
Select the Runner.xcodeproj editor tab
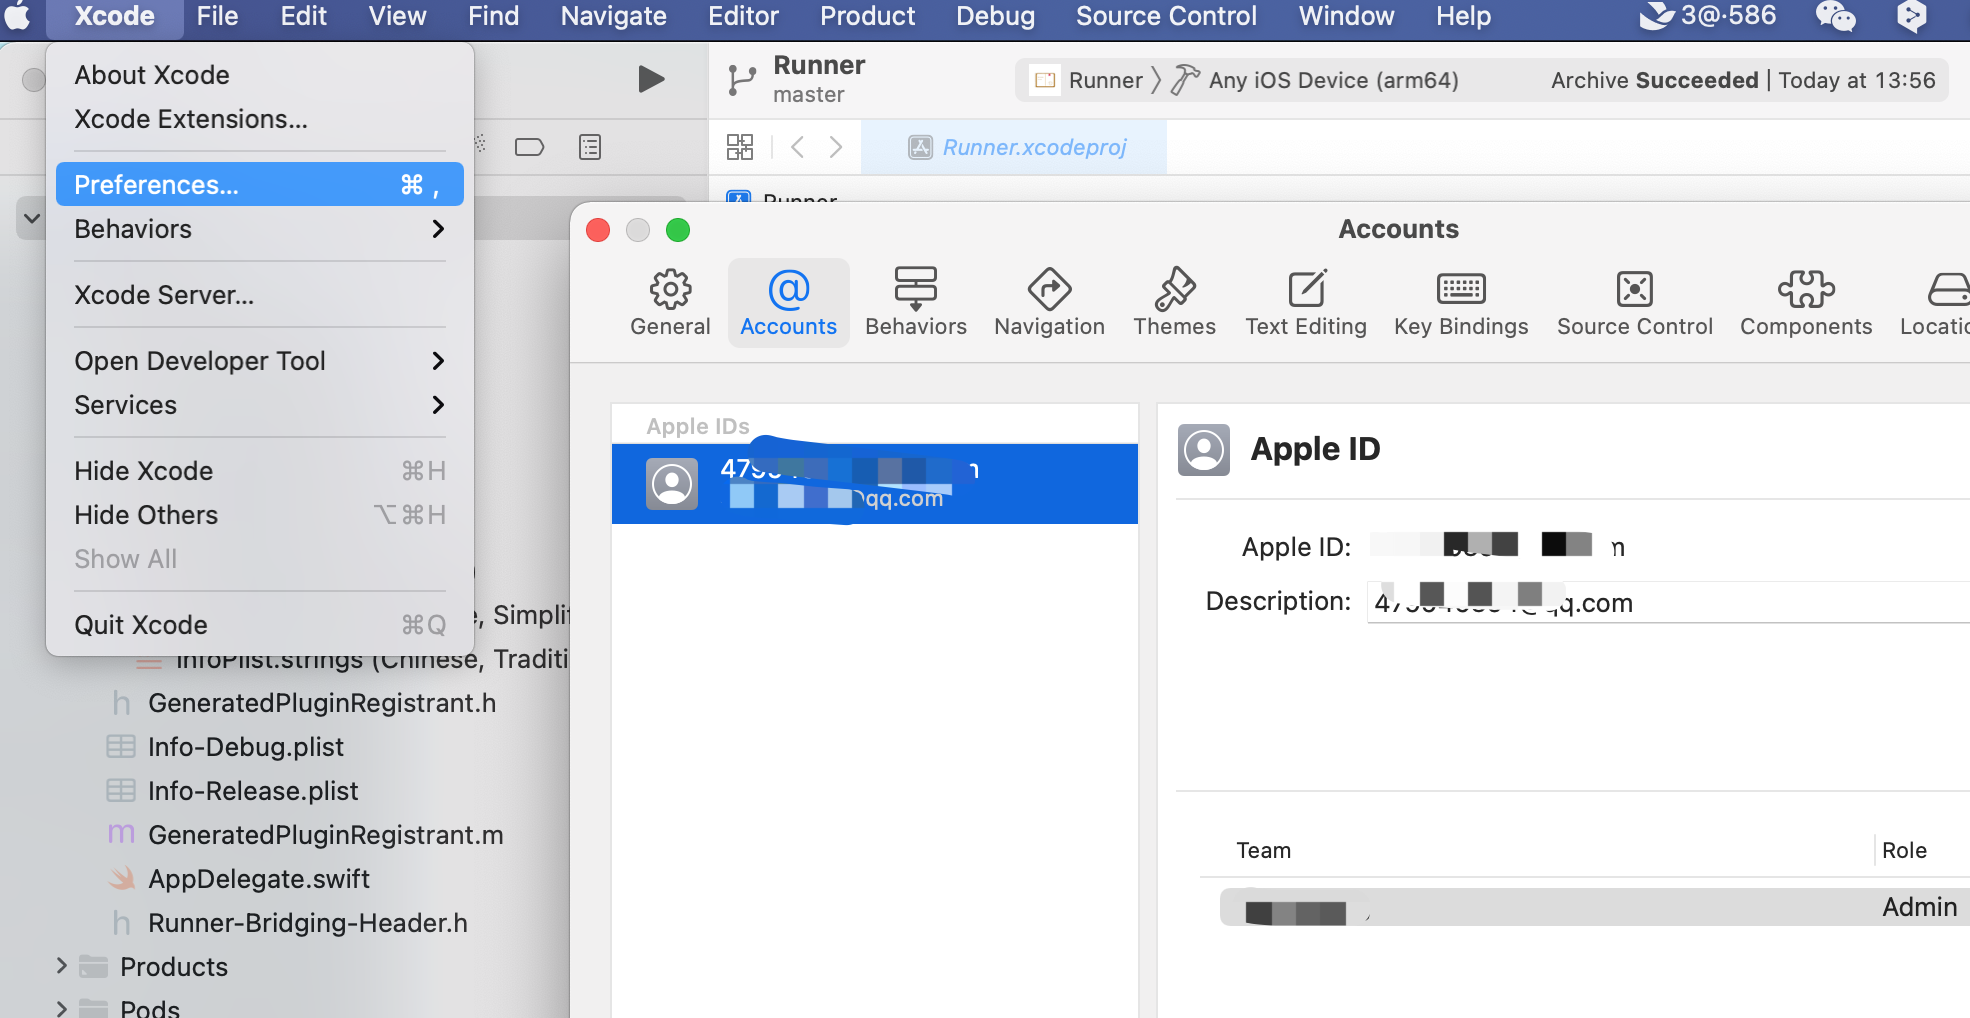point(1013,147)
